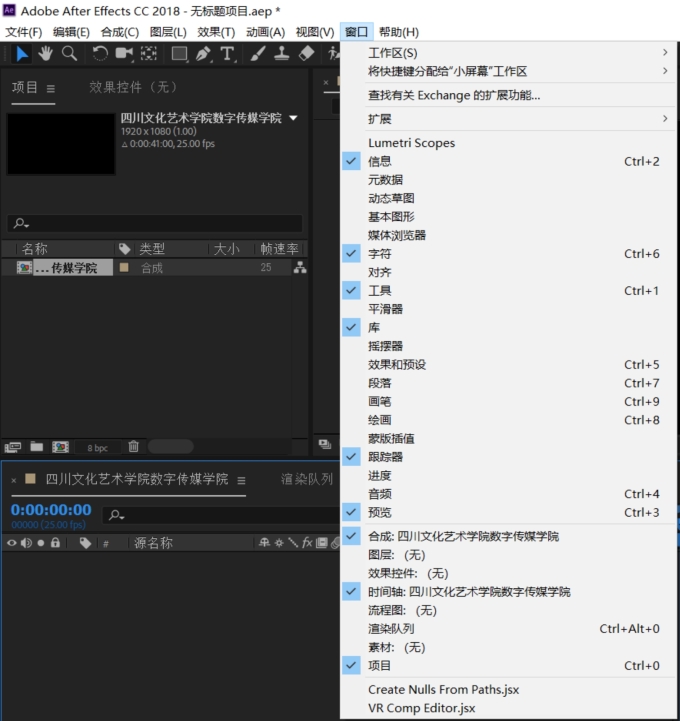Click the Interpret Footage icon in Project panel

13,446
